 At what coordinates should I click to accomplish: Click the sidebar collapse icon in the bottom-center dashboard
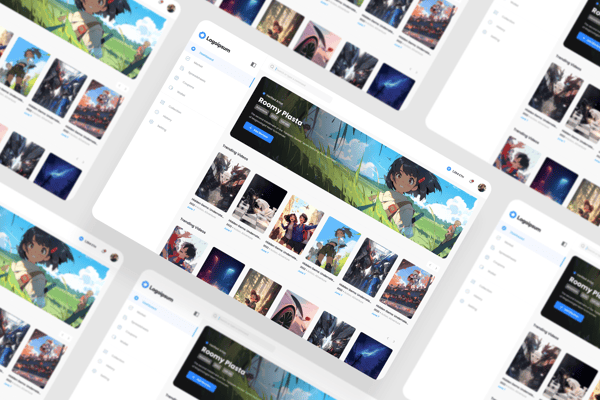pyautogui.click(x=196, y=314)
